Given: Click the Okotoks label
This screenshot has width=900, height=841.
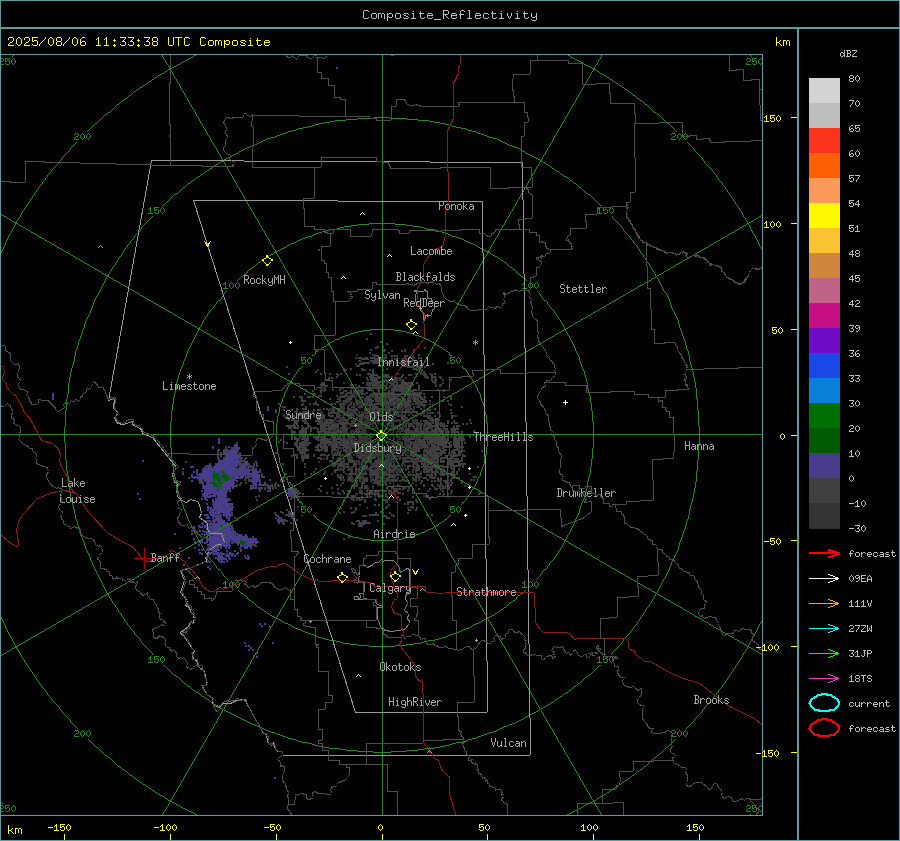Looking at the screenshot, I should pos(400,667).
